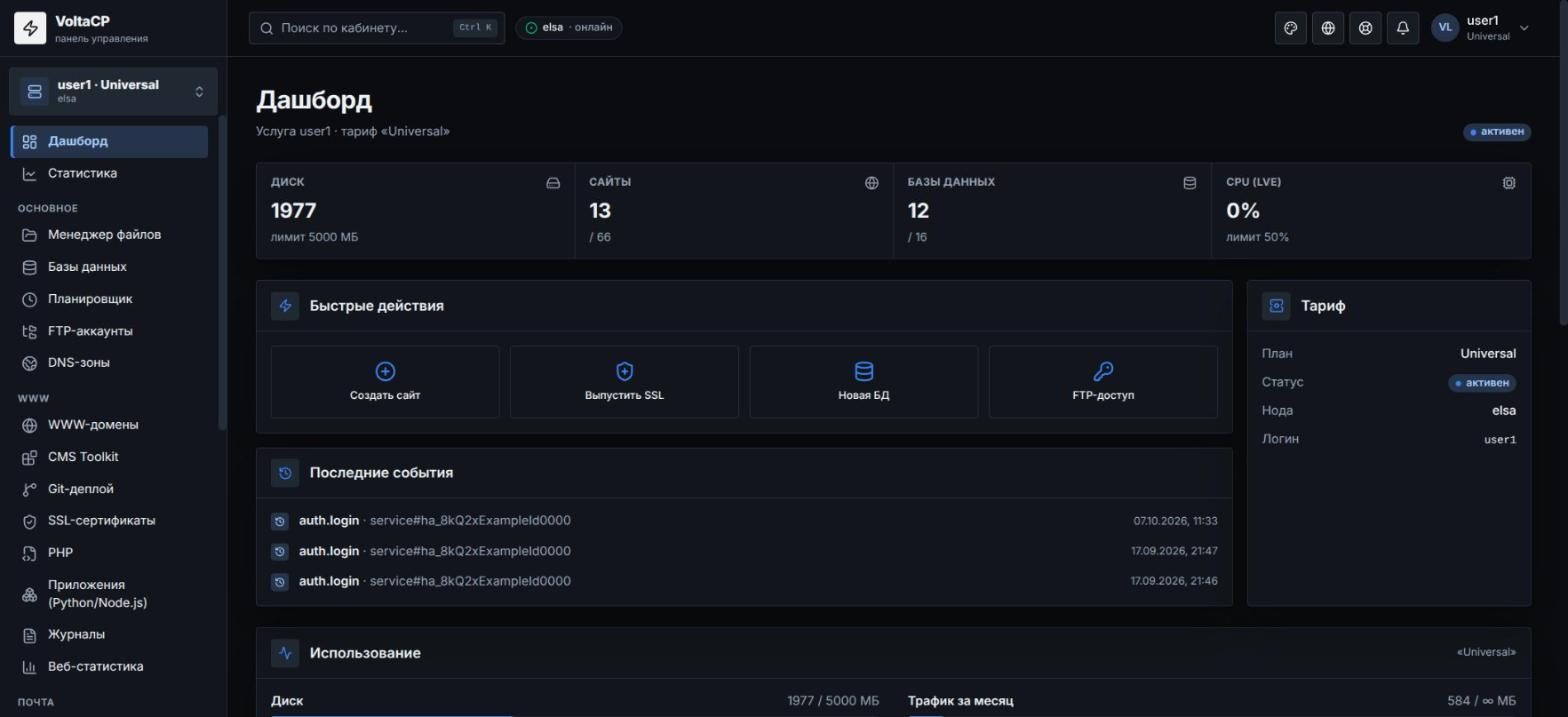The image size is (1568, 717).
Task: Click the sidebar scrollbar
Action: tap(222, 273)
